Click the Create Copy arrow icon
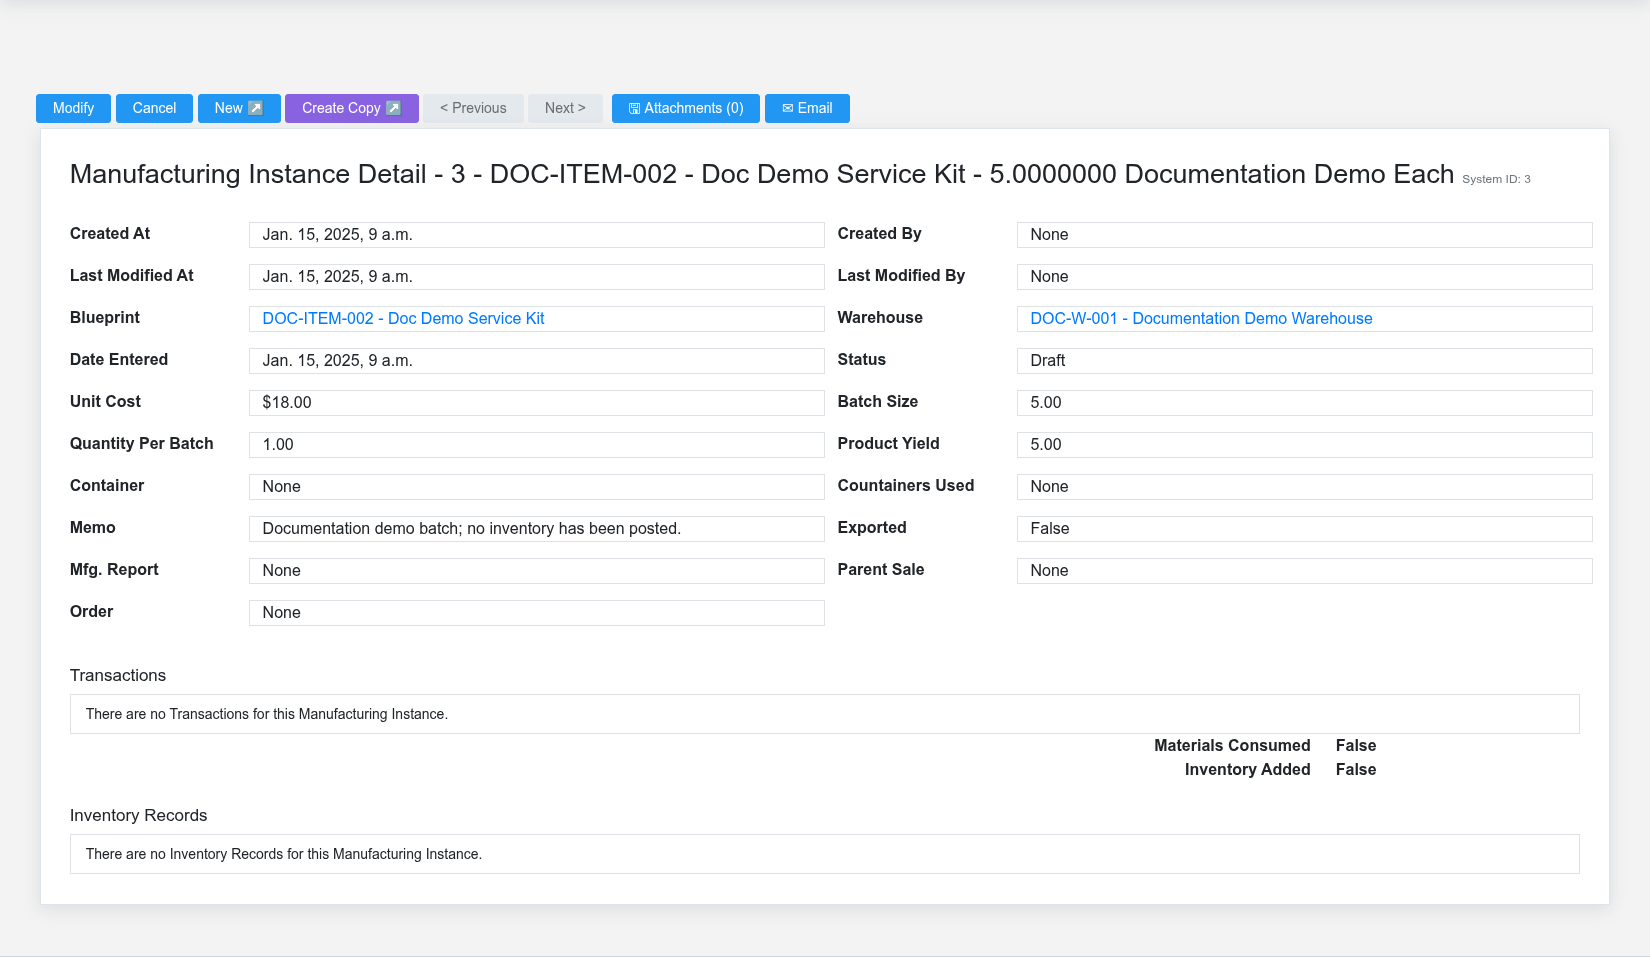 tap(394, 108)
